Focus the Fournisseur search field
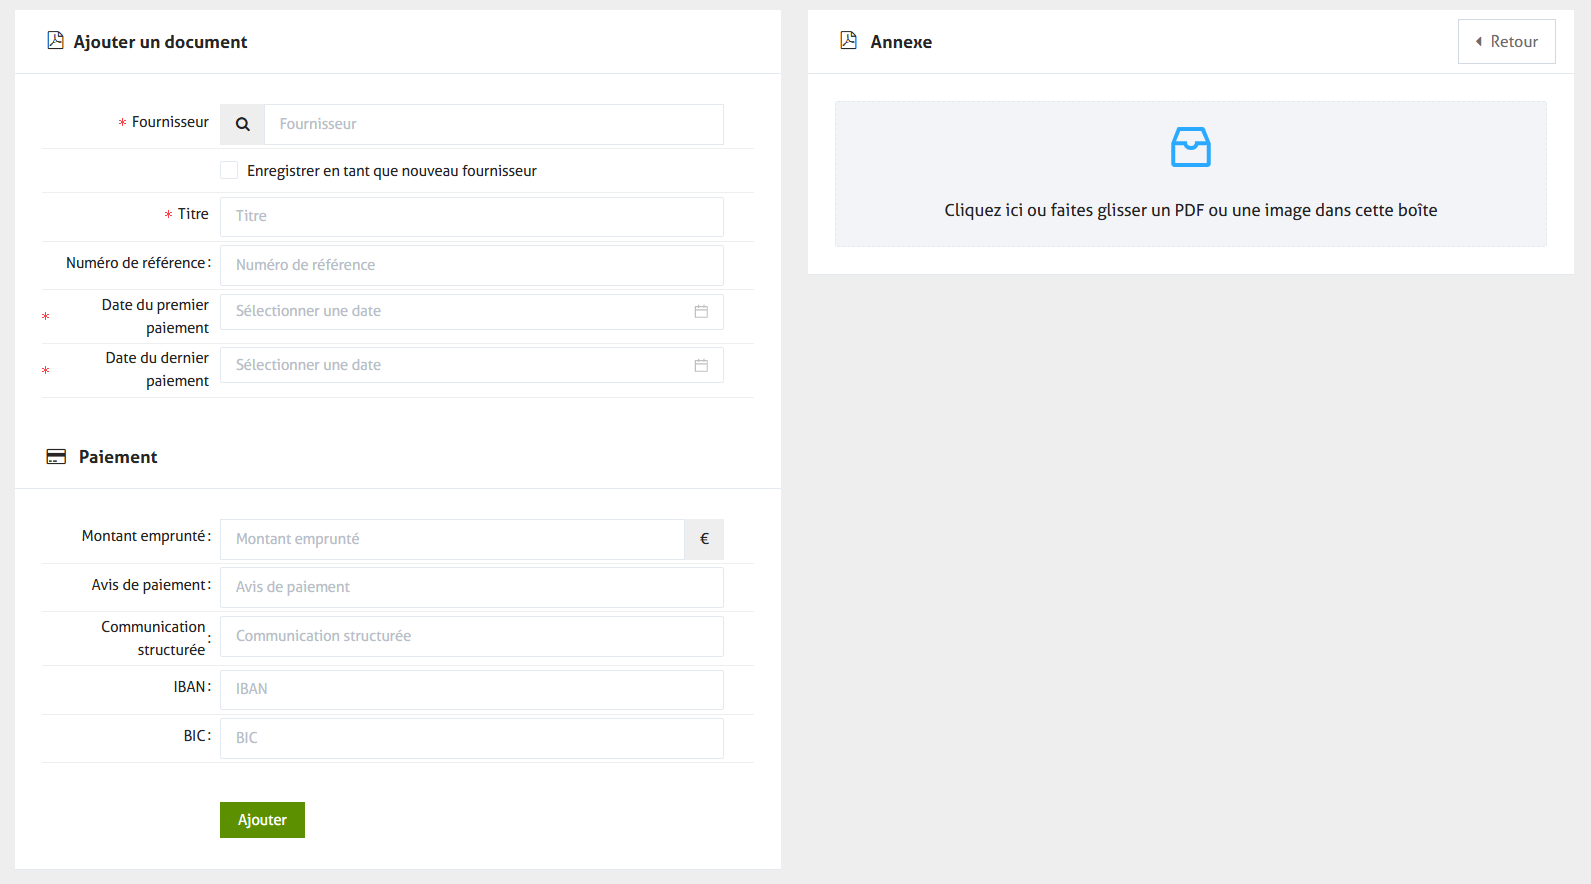Screen dimensions: 1591x884 (x=493, y=124)
